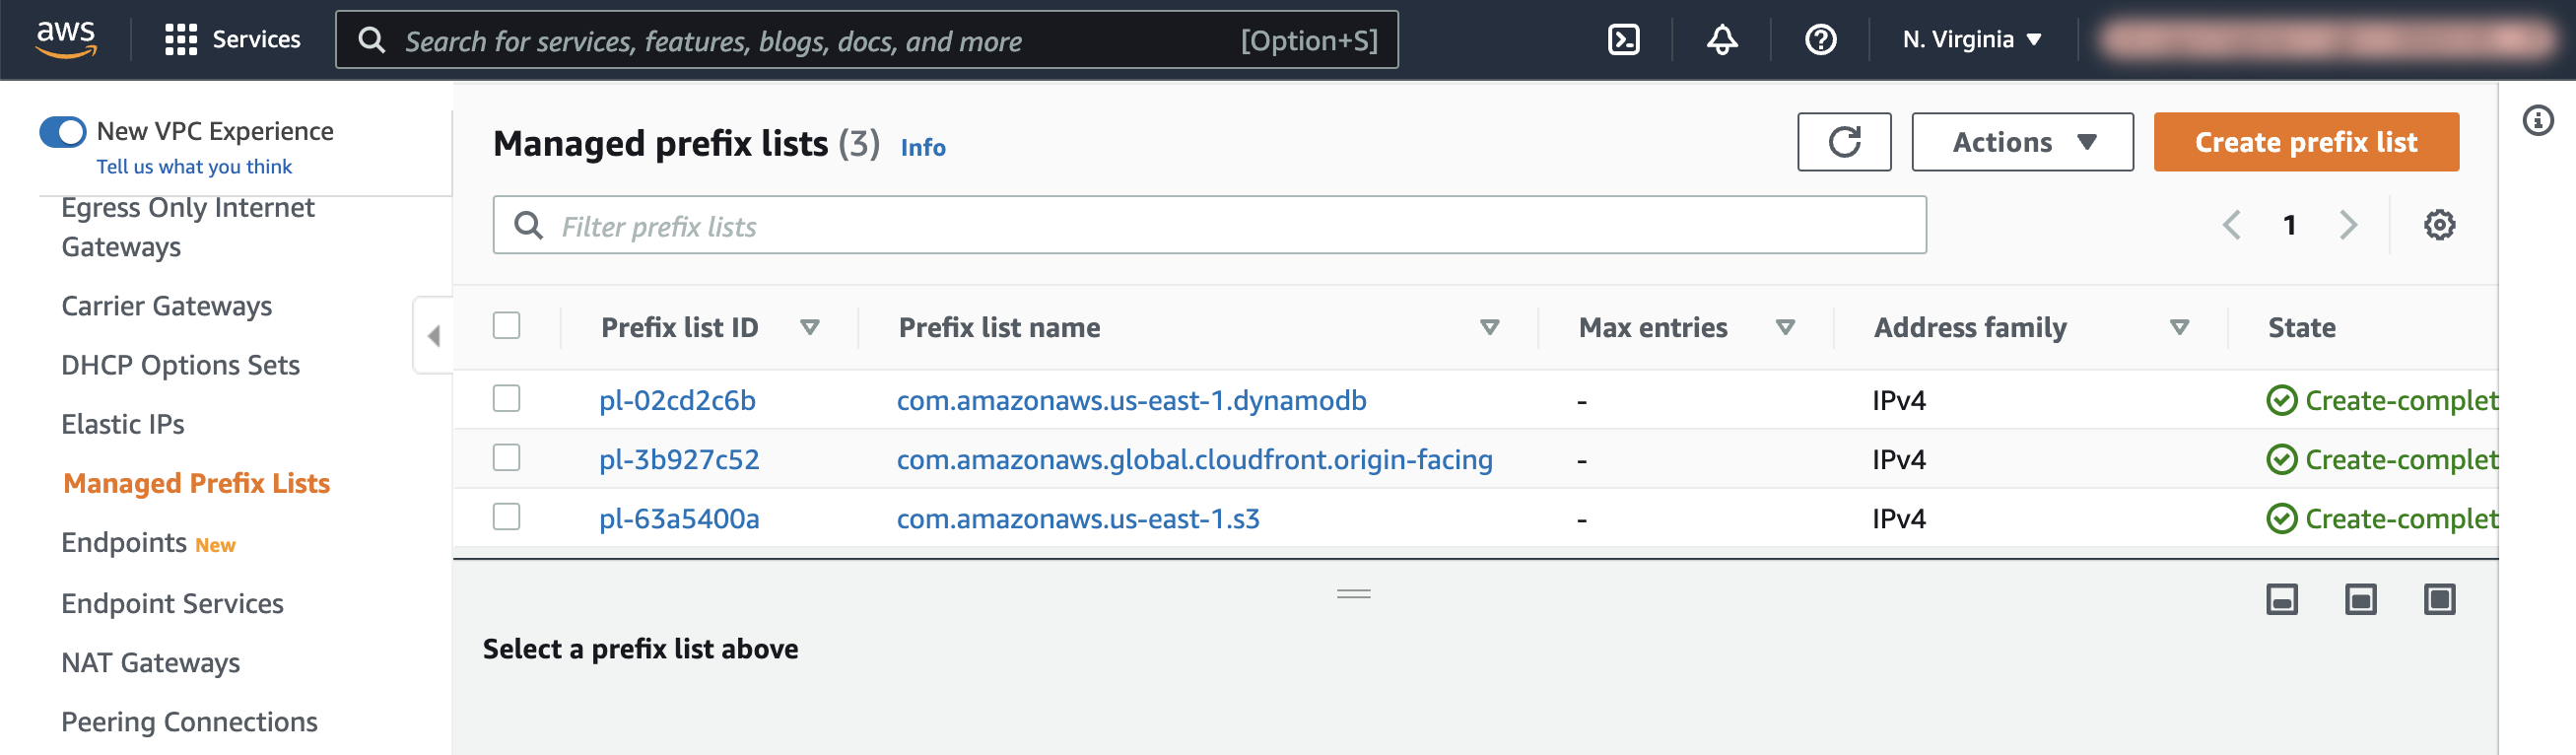
Task: Open prefix list pl-02cd2c6b
Action: pos(677,400)
